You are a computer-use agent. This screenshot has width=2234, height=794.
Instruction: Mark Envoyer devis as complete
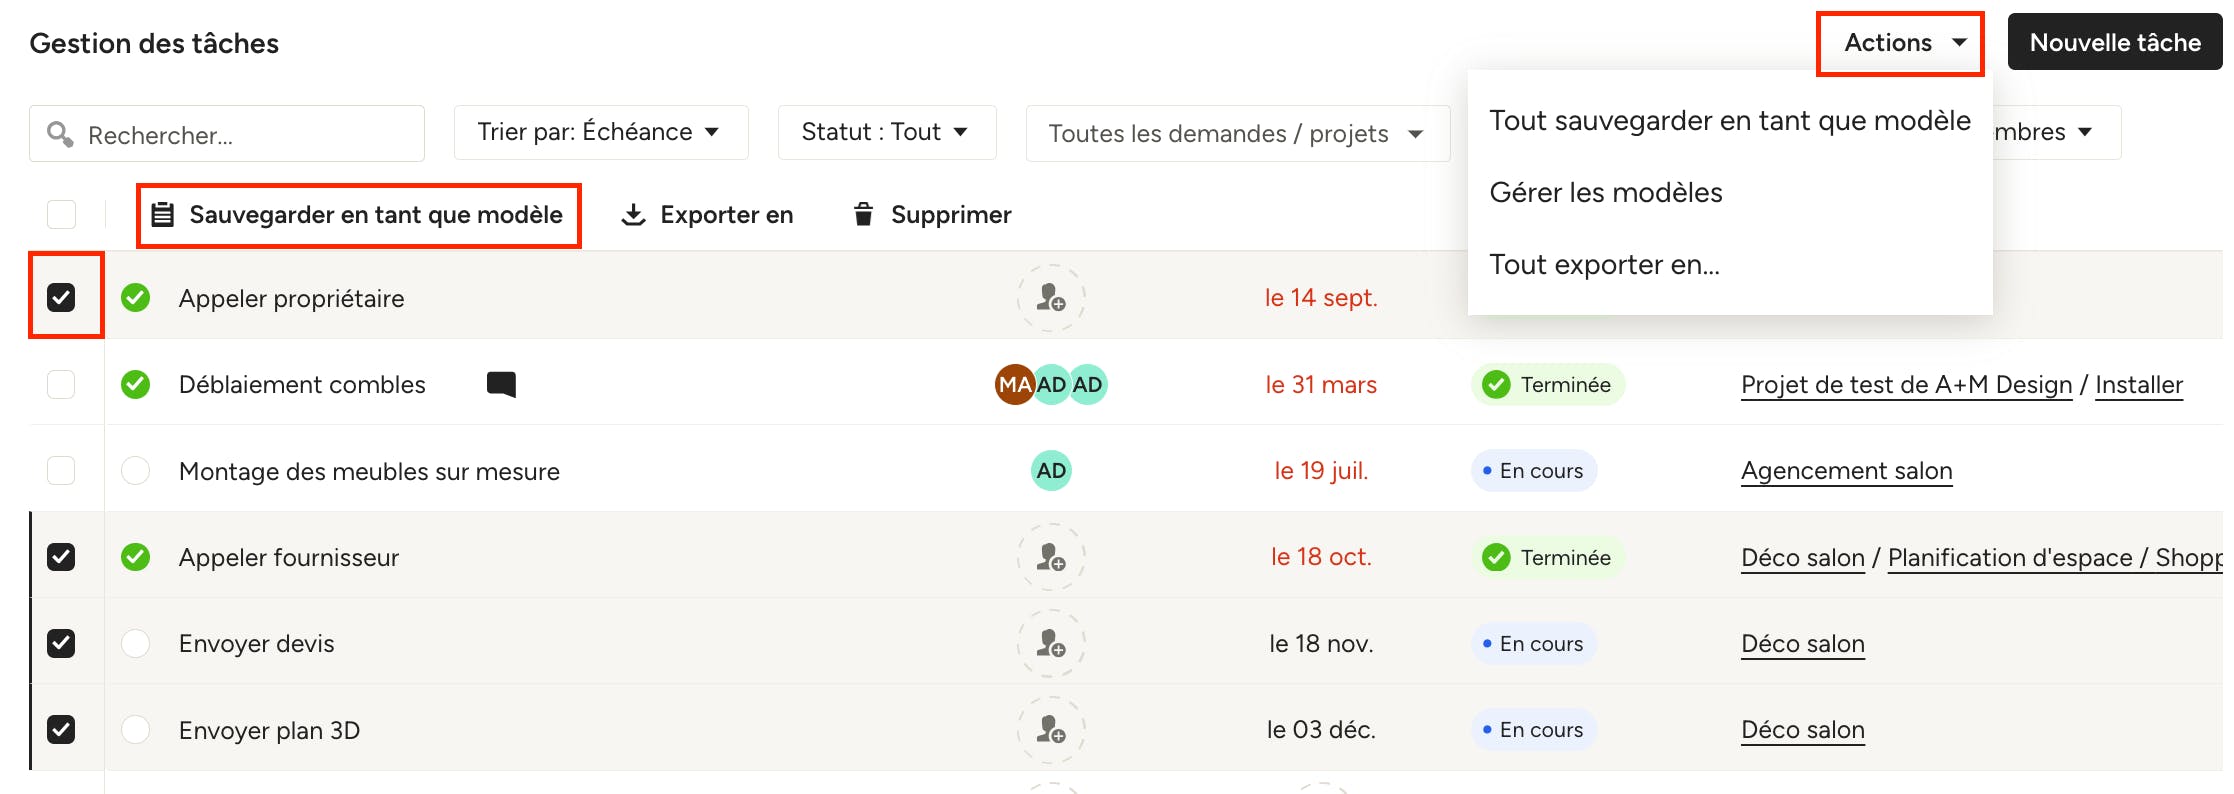[x=135, y=643]
